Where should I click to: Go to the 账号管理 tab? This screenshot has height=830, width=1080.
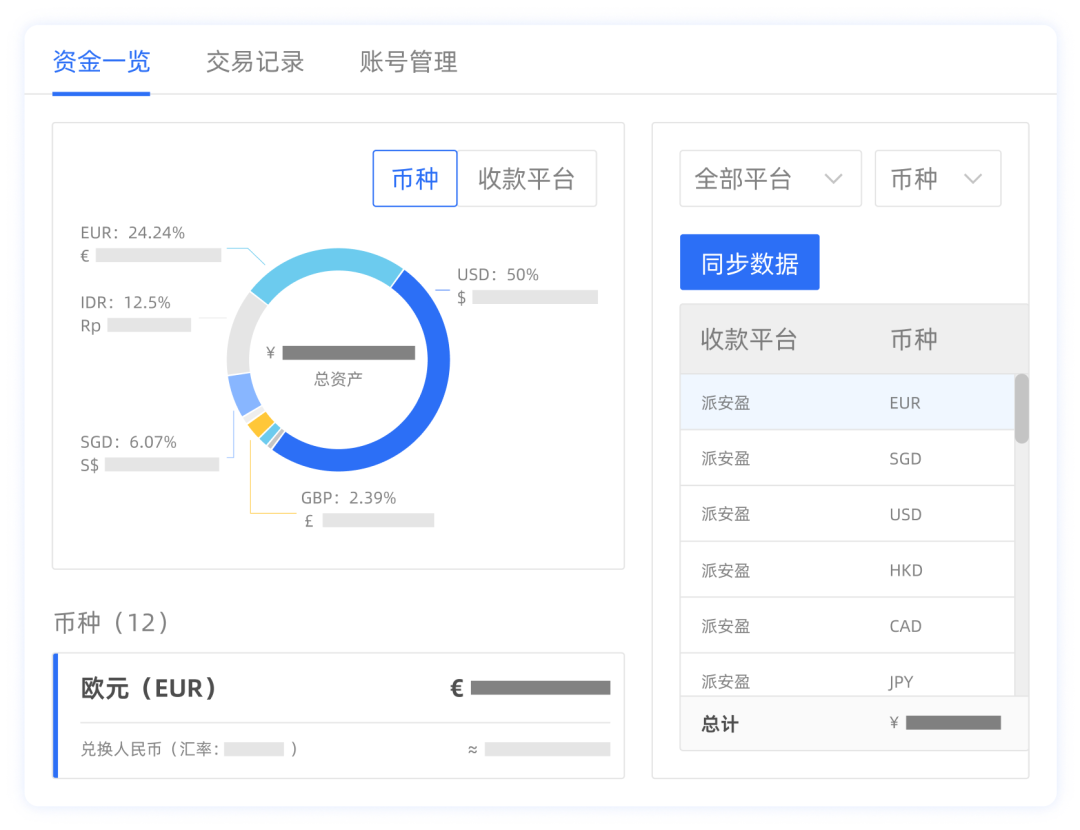coord(408,62)
